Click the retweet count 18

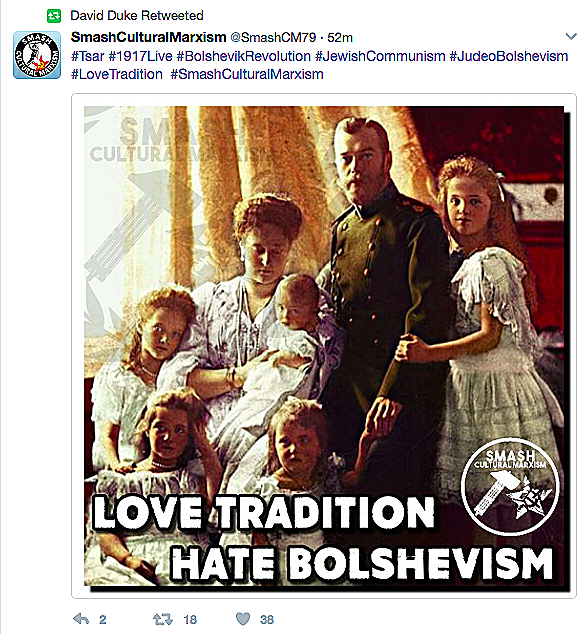coord(190,619)
